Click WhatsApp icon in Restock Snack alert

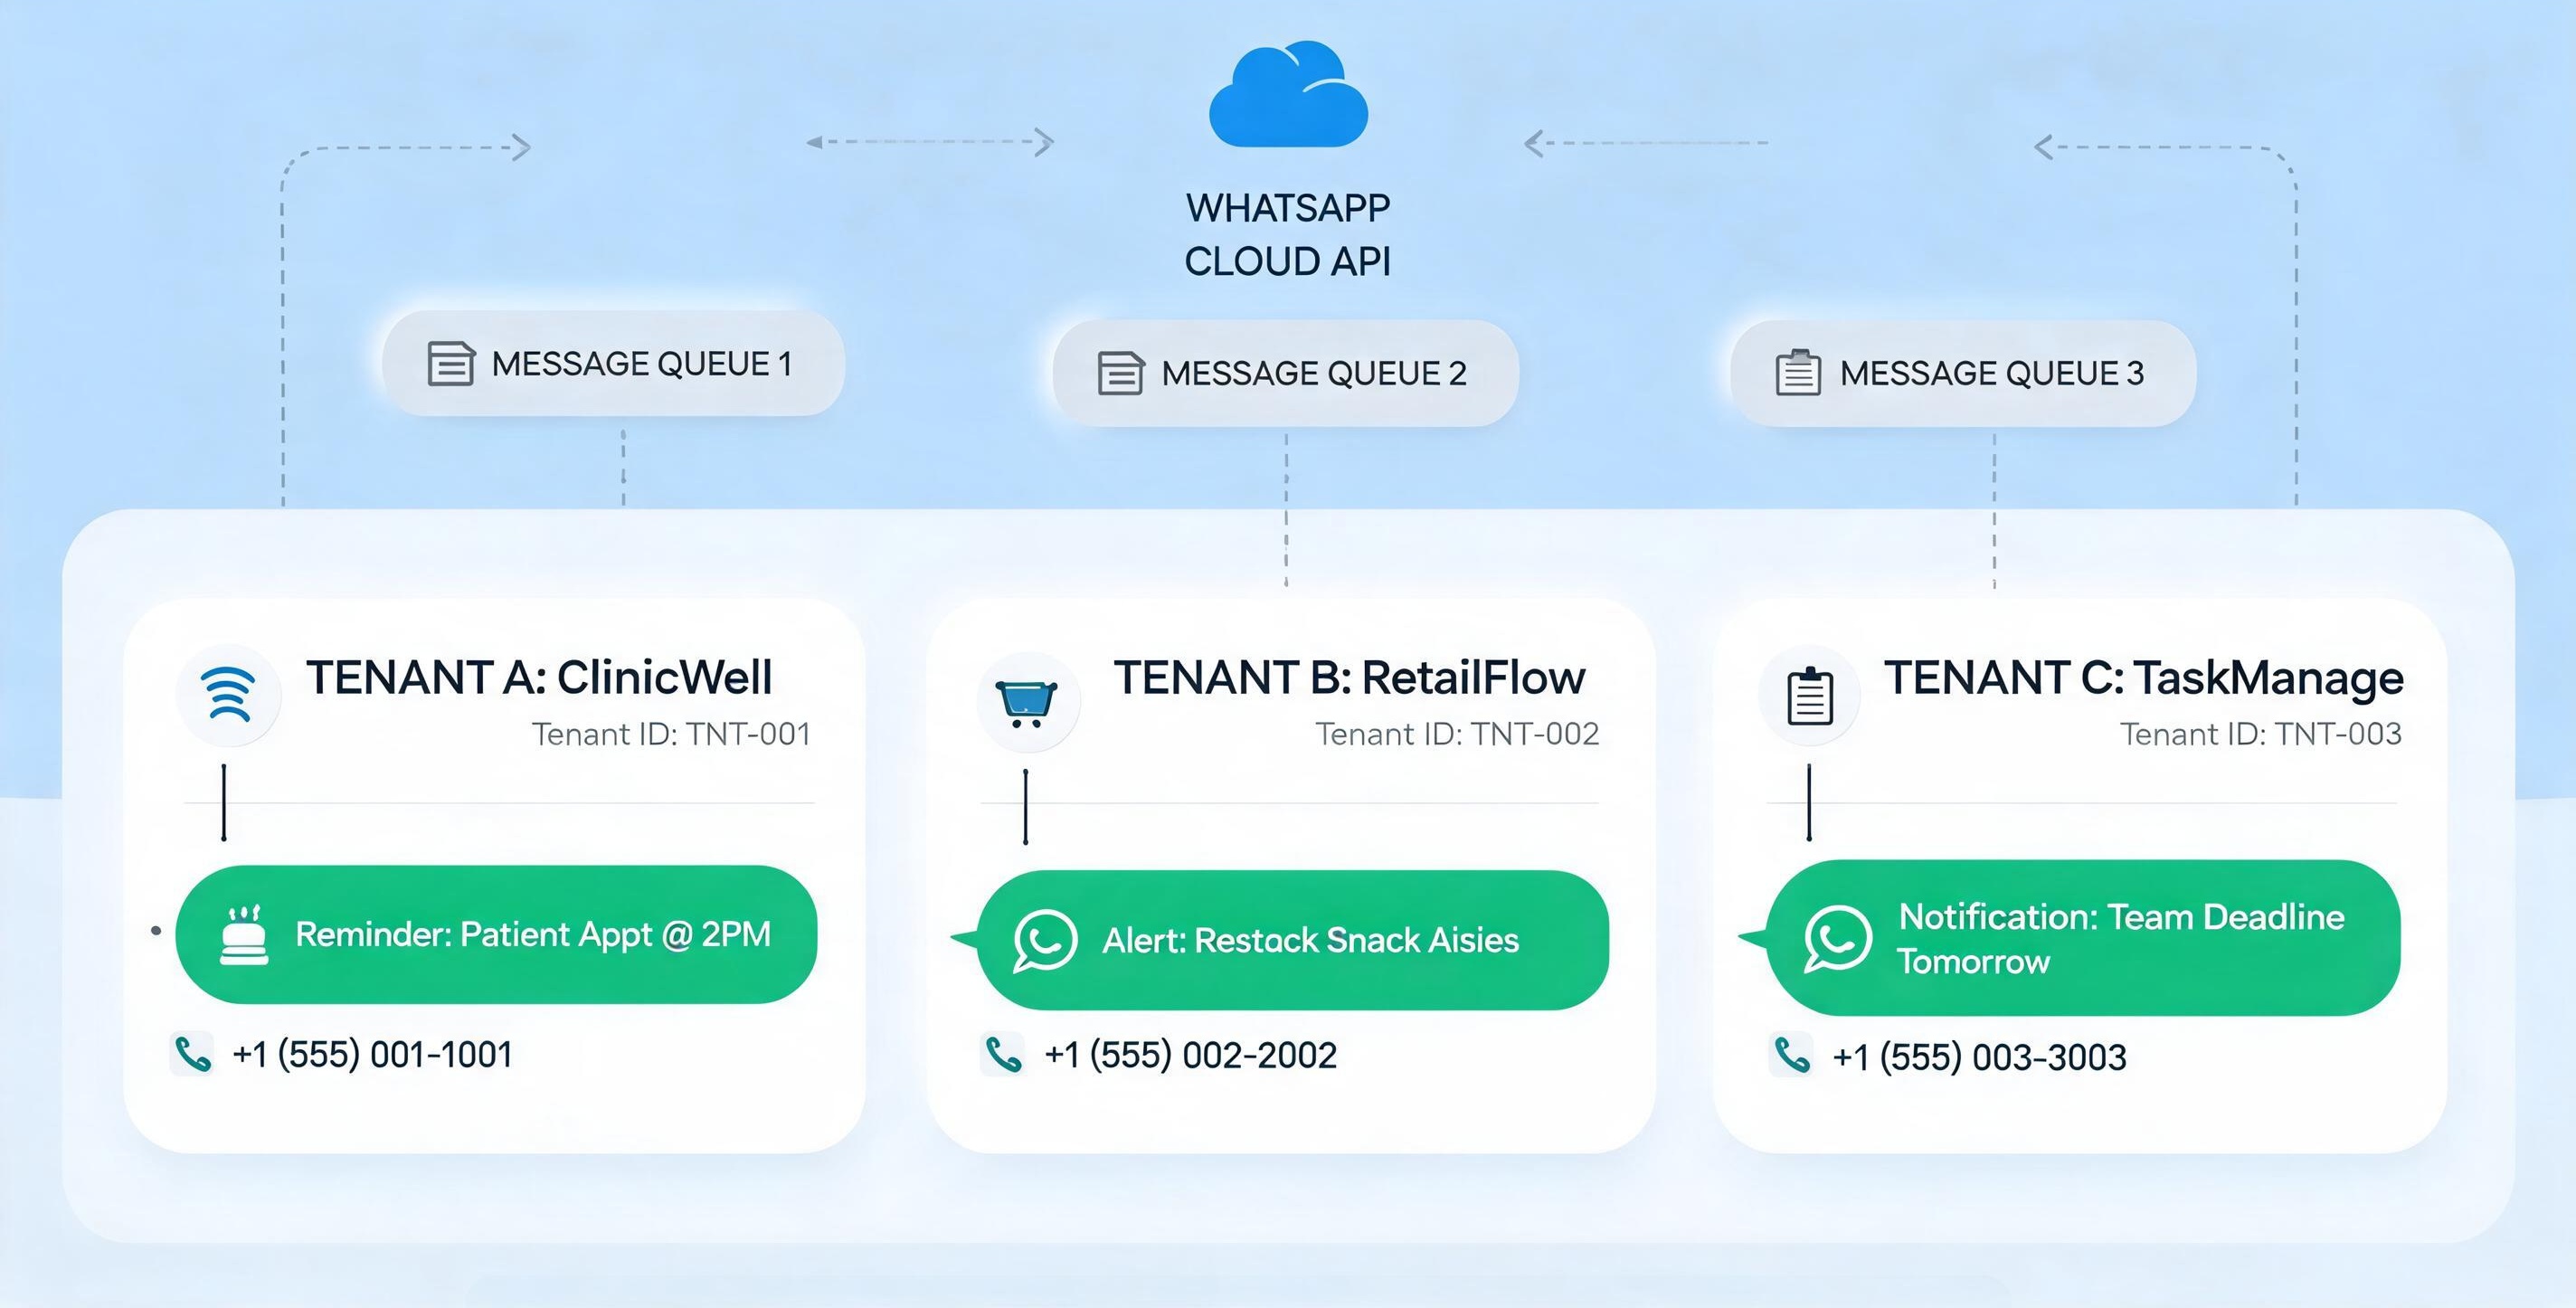[x=1045, y=940]
